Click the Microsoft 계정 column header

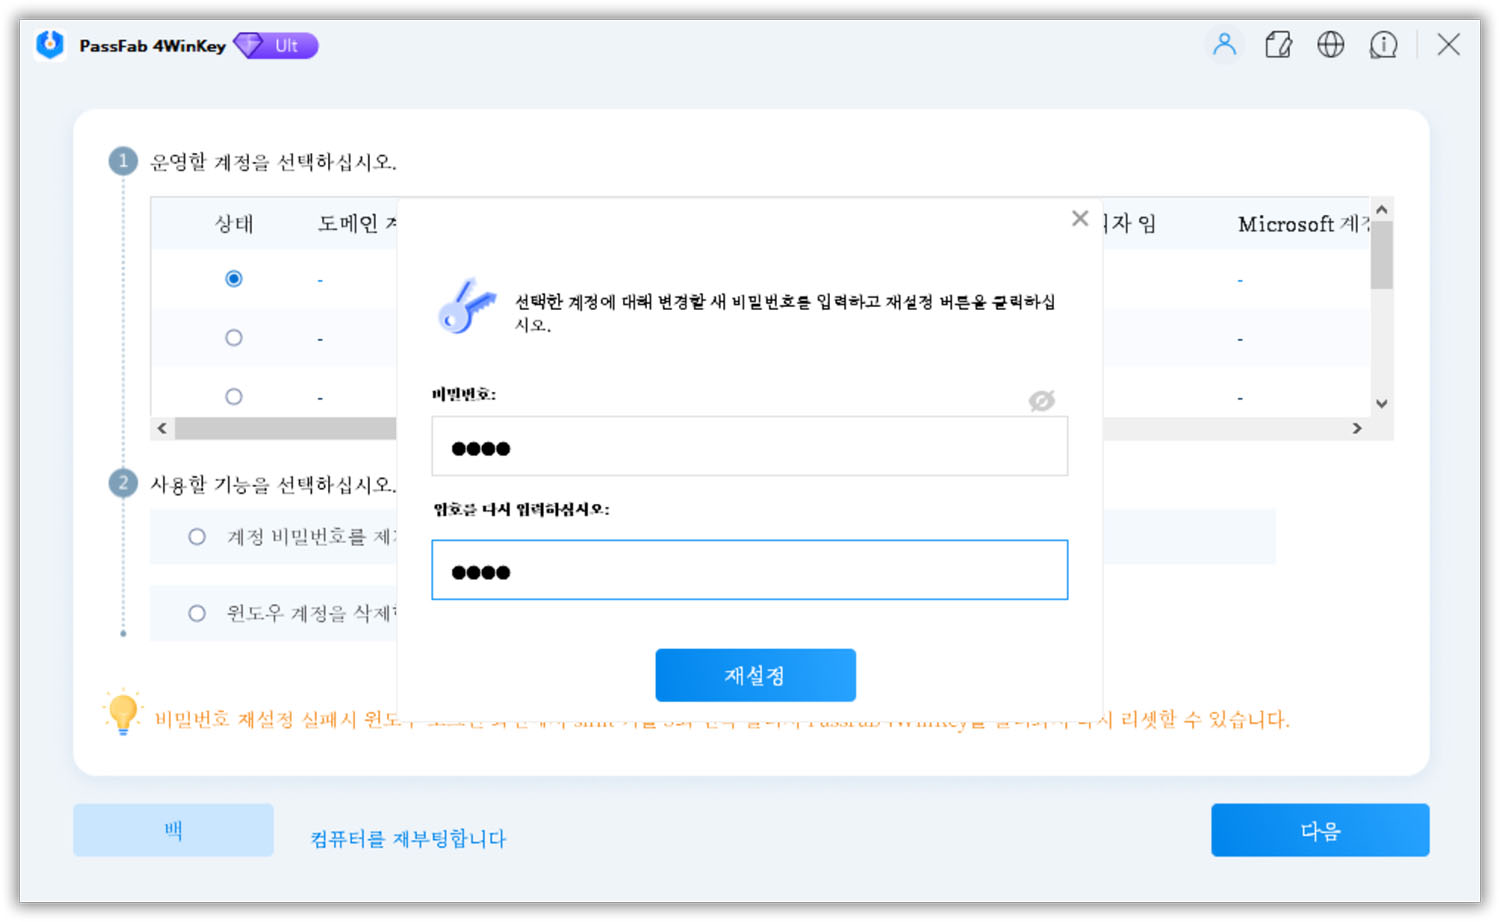[x=1300, y=223]
